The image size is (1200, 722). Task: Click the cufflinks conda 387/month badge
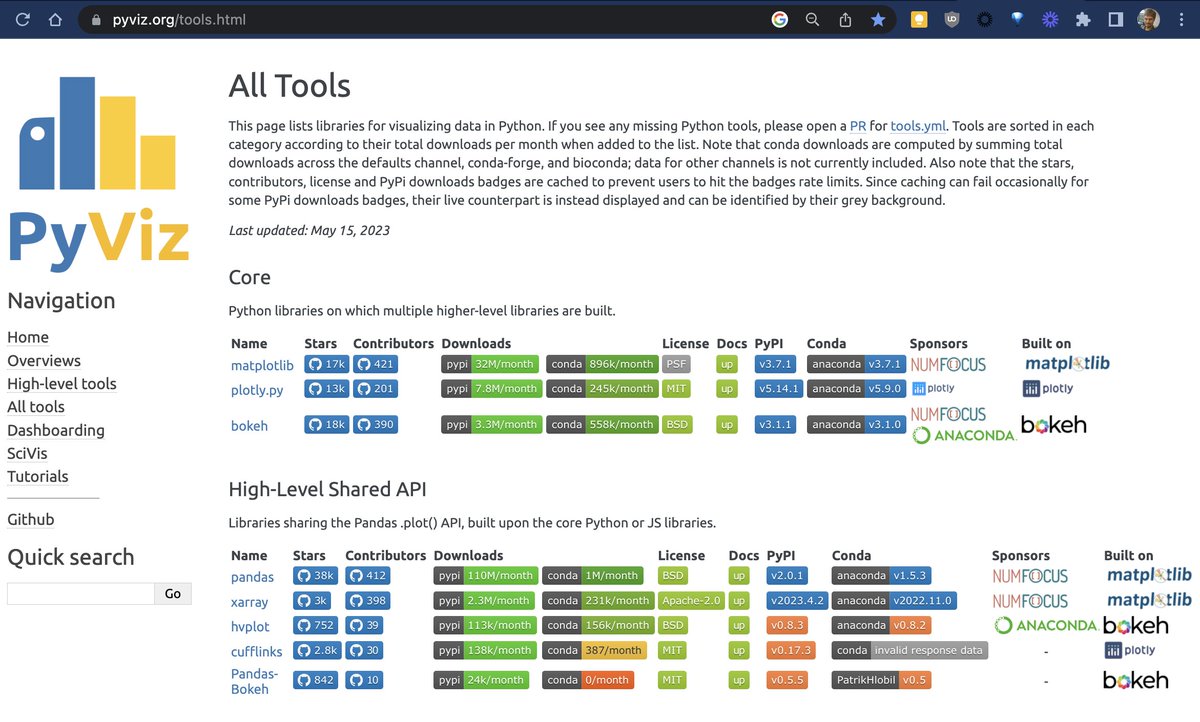(x=594, y=650)
